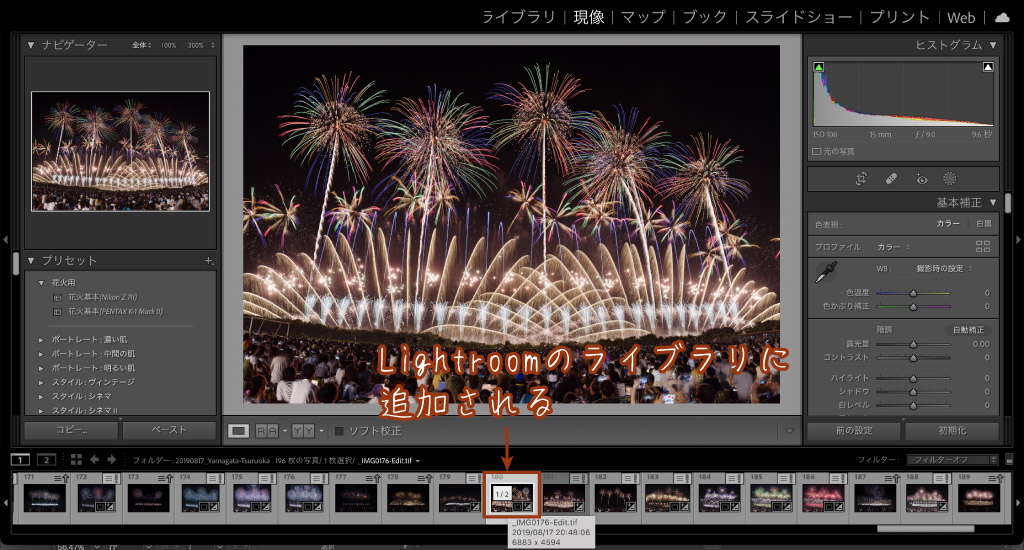This screenshot has width=1024, height=550.
Task: Collapse the プリセット panel
Action: coord(31,261)
